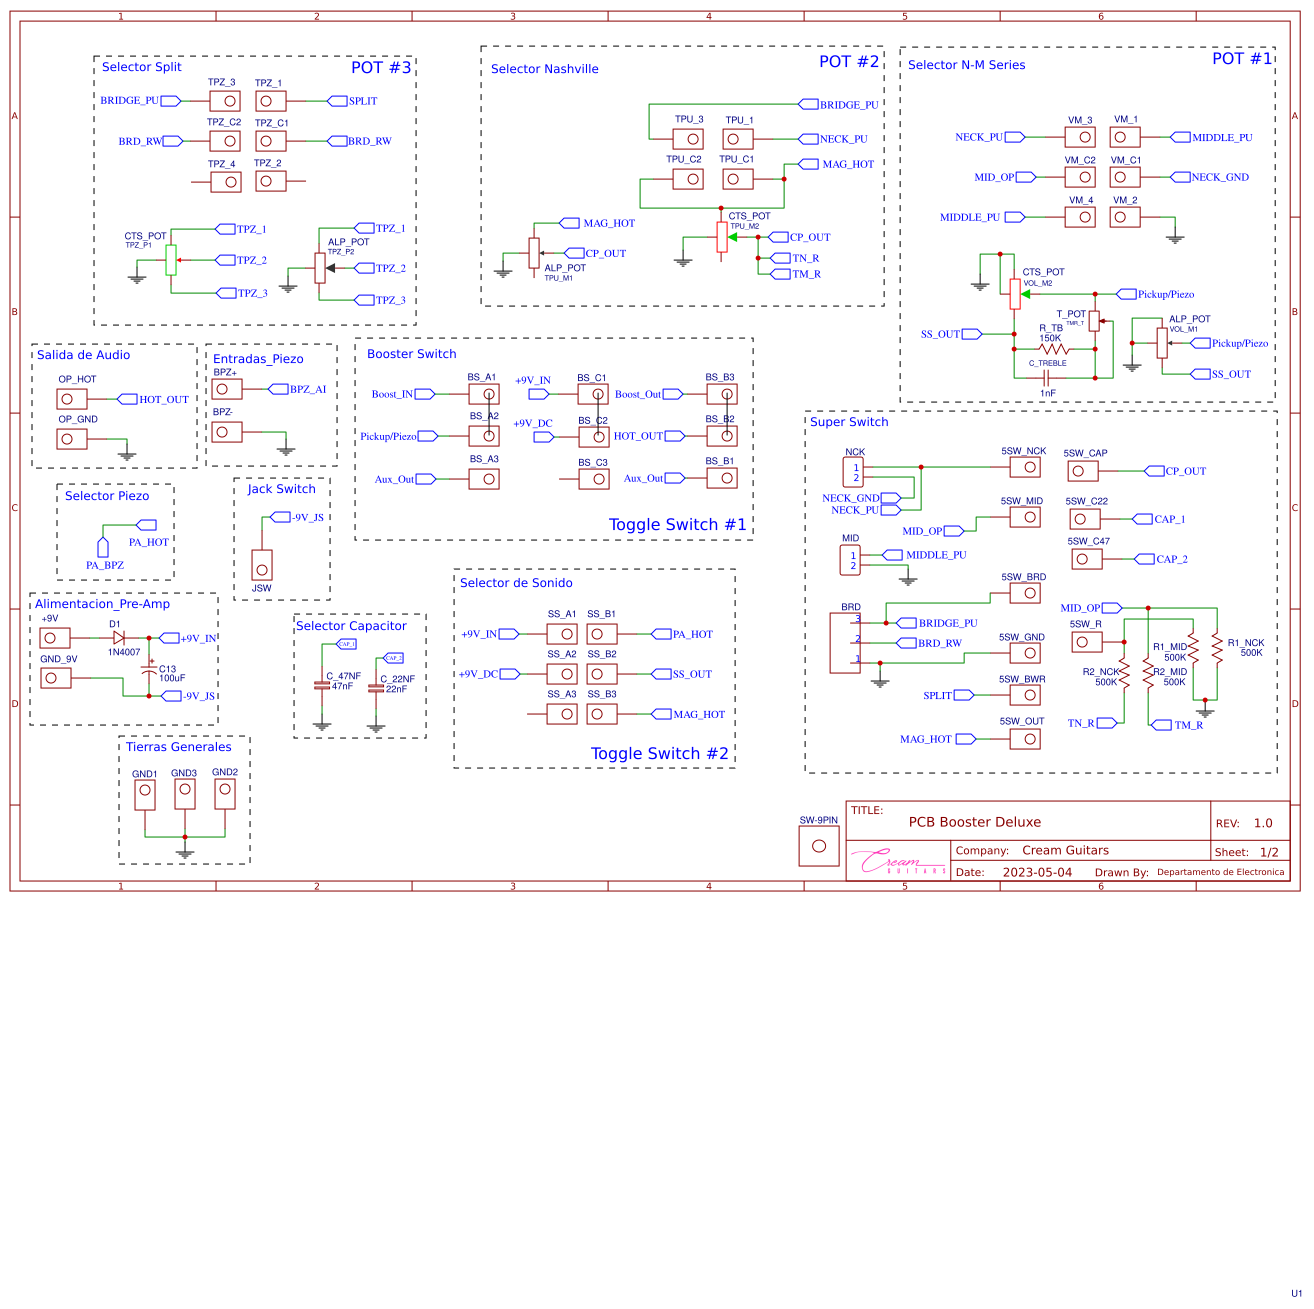Select the SS_A1 contact in Selector de Sonido

(x=566, y=633)
